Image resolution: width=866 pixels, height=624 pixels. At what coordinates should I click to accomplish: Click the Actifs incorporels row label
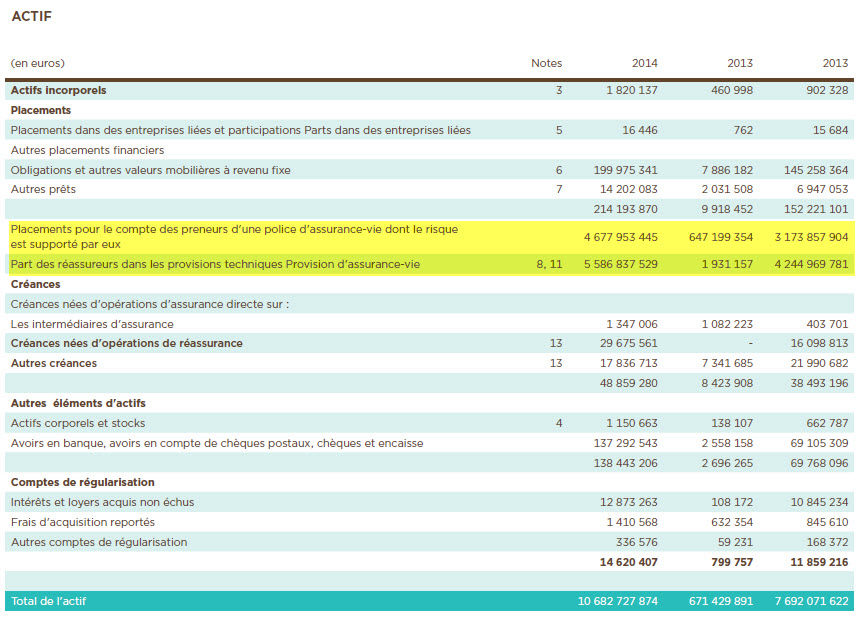(59, 91)
